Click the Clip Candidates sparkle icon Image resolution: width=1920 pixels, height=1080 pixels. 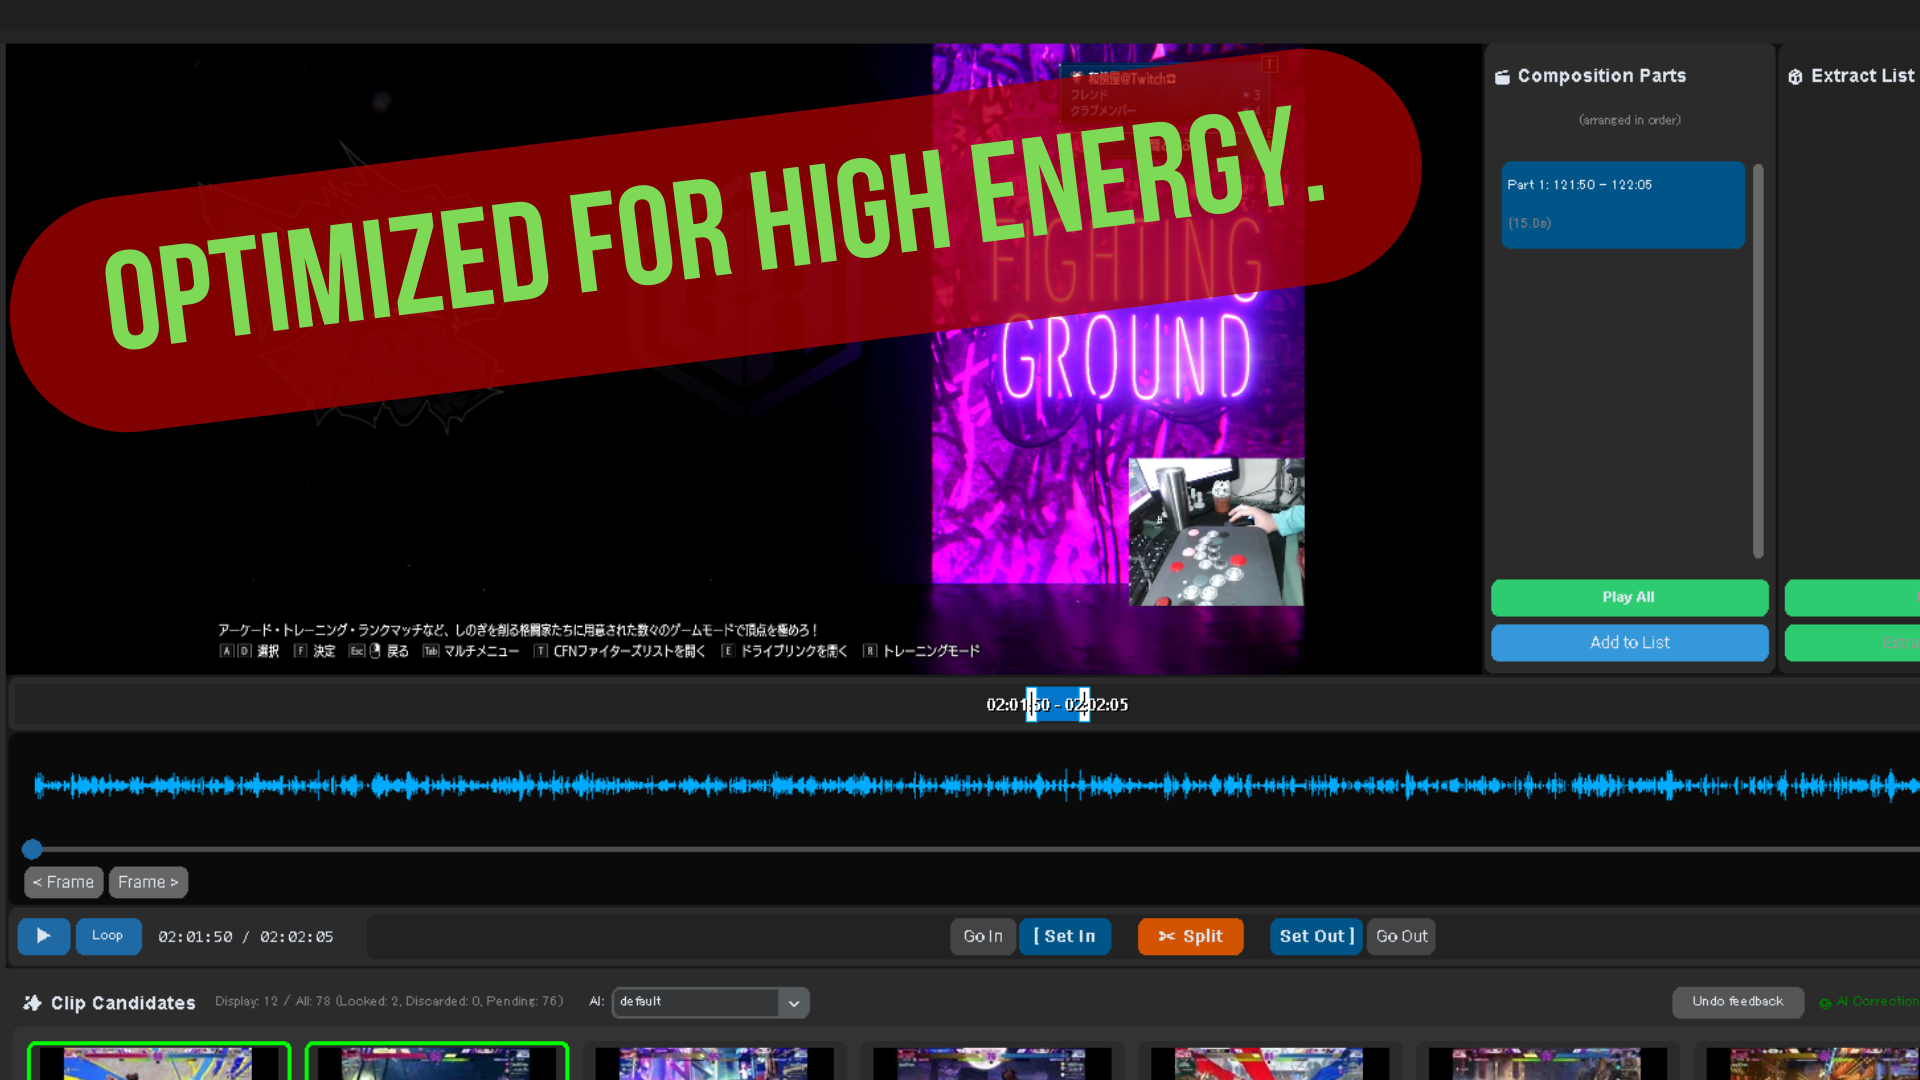[32, 1003]
